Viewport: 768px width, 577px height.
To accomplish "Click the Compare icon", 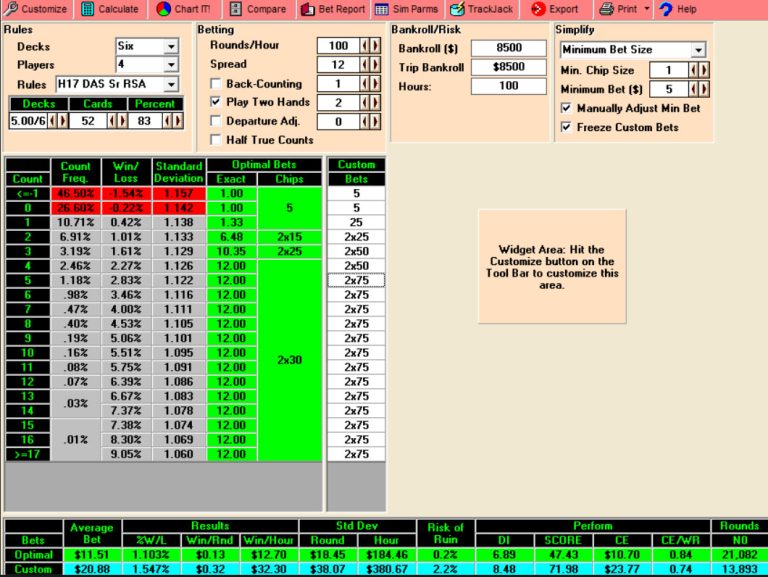I will point(236,8).
